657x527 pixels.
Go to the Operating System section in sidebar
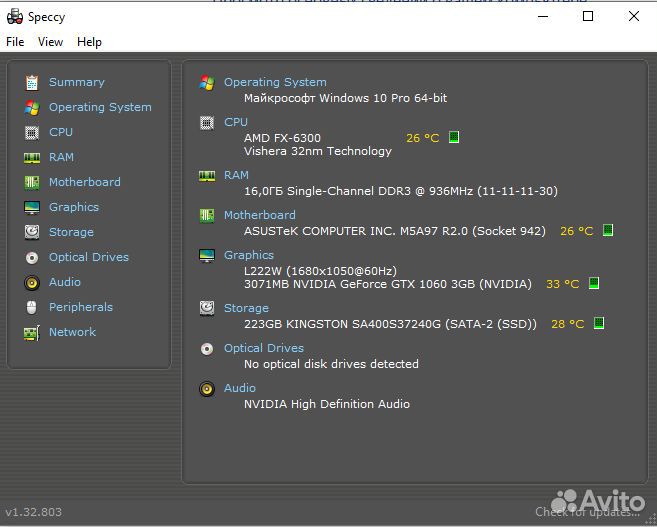100,107
